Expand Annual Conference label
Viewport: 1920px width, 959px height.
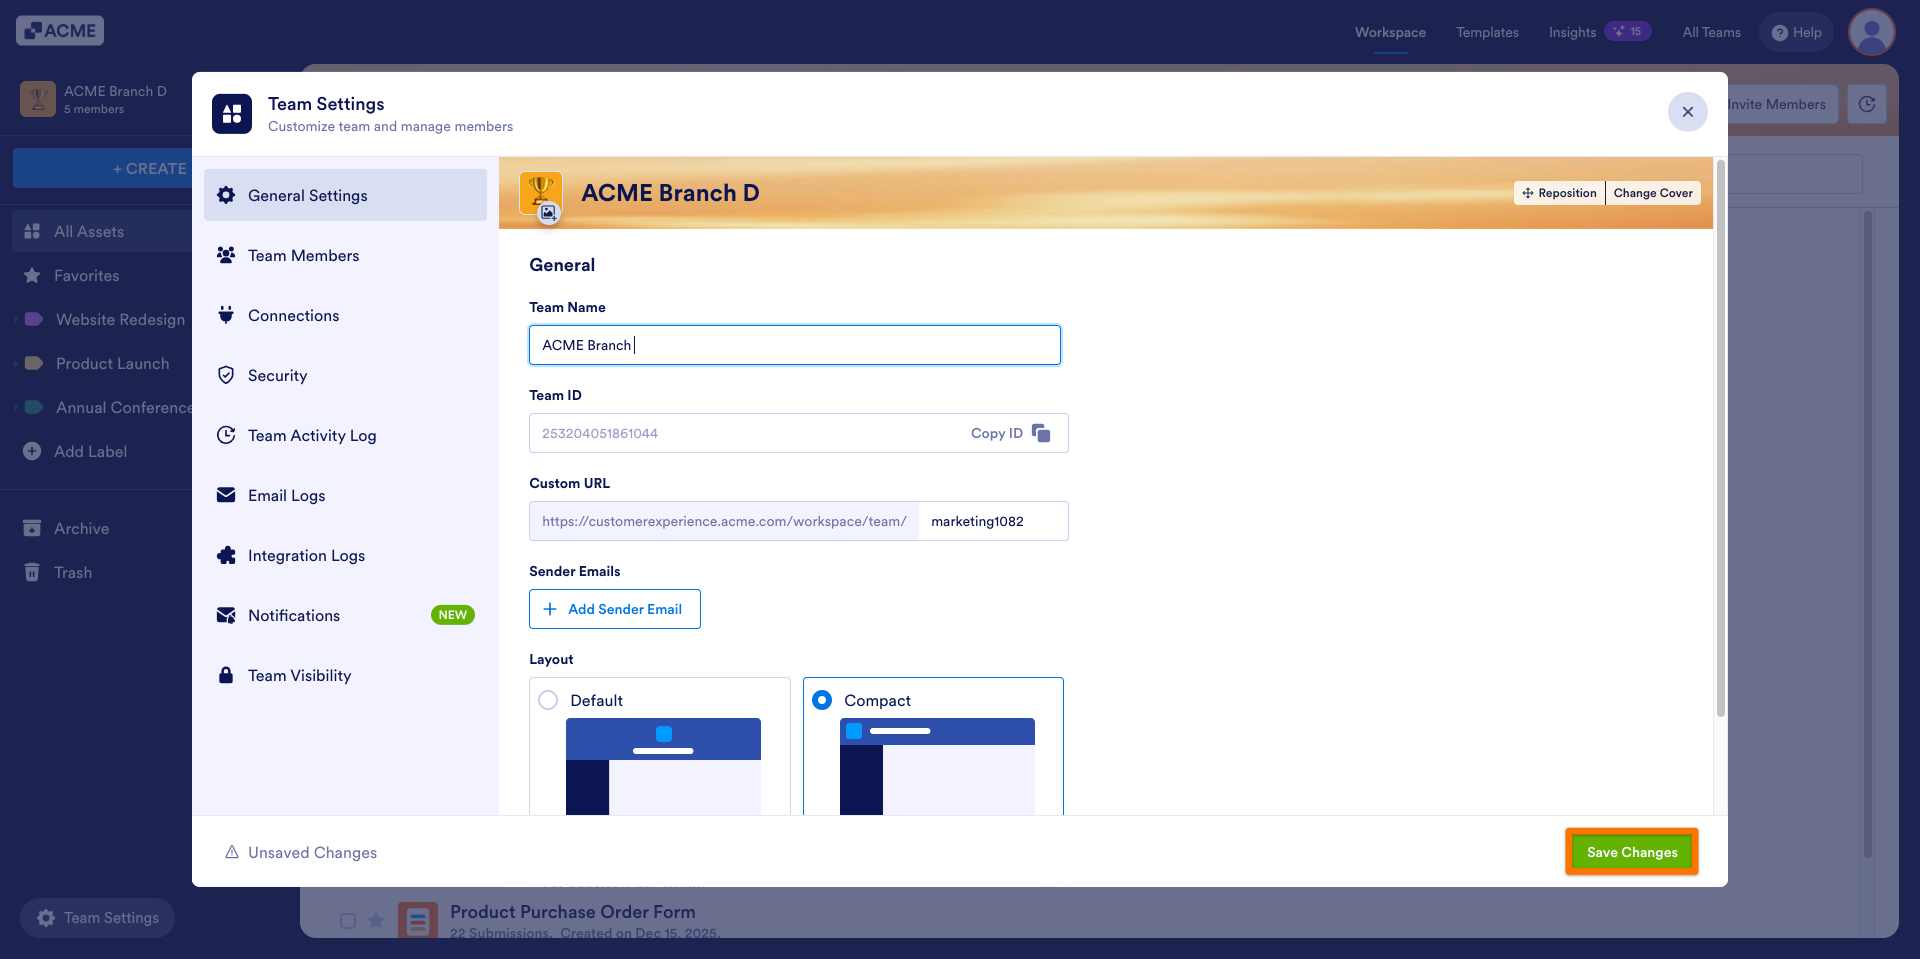click(x=15, y=408)
